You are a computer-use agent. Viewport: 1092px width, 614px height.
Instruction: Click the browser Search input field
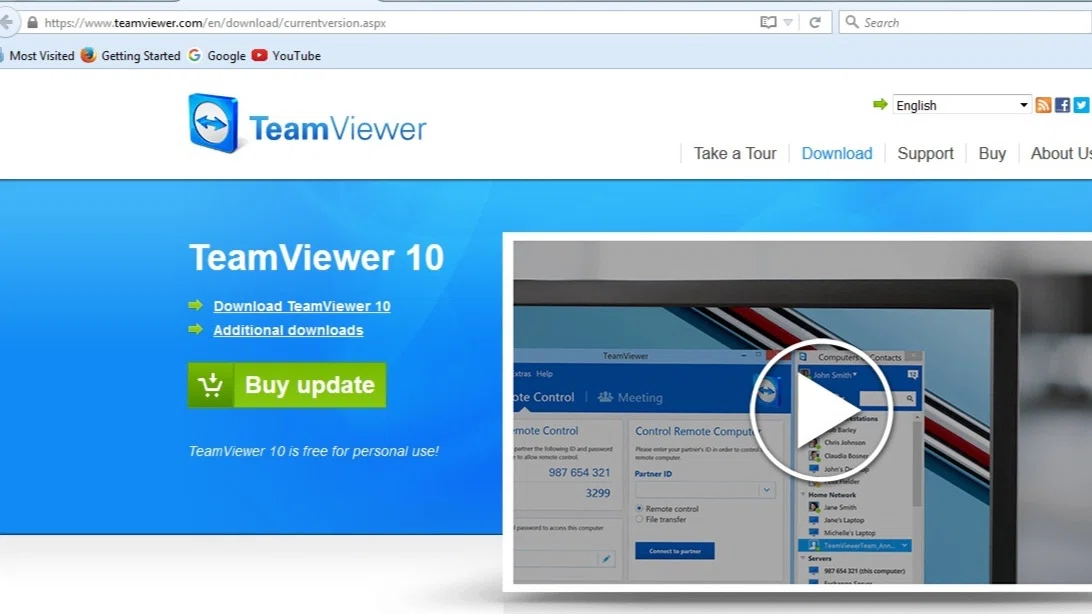tap(965, 22)
